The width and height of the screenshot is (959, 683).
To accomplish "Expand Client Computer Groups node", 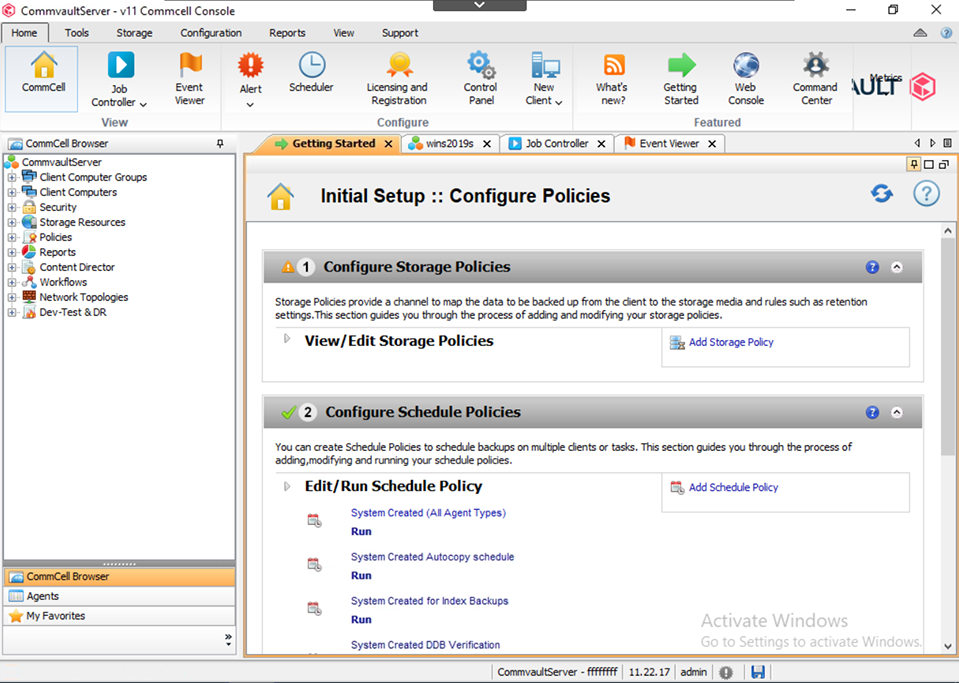I will [12, 177].
